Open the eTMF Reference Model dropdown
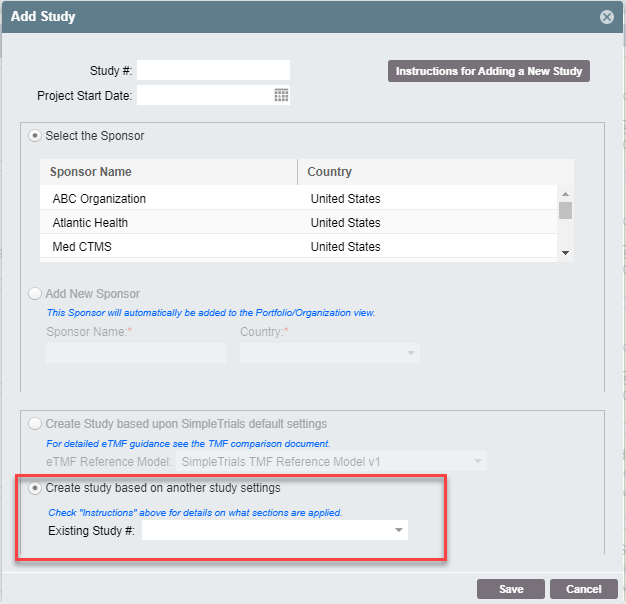The width and height of the screenshot is (626, 604). point(331,461)
